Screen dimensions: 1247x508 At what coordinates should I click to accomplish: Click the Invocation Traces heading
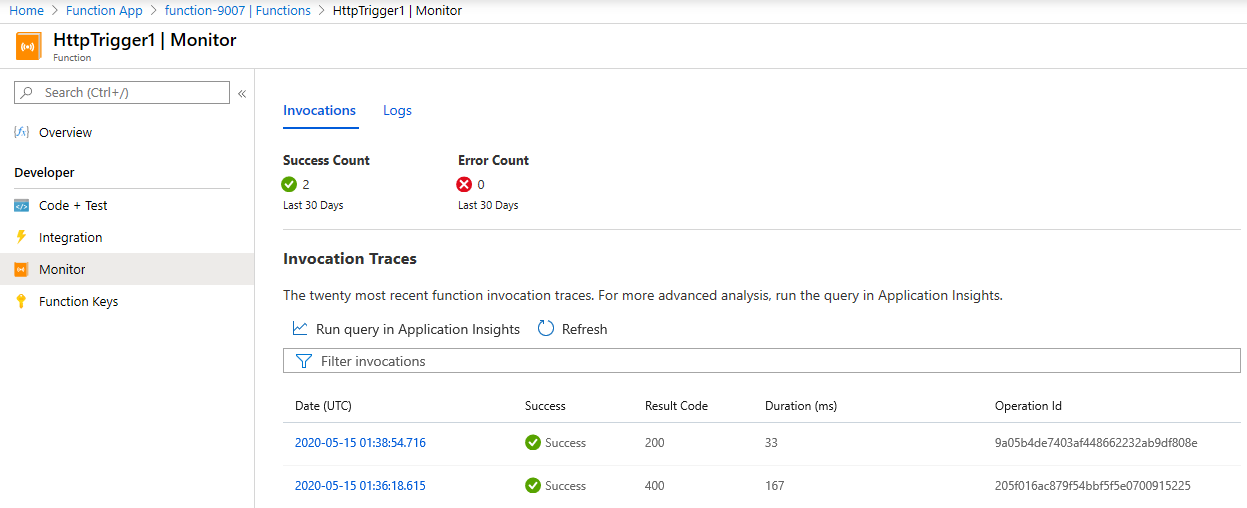[x=350, y=259]
